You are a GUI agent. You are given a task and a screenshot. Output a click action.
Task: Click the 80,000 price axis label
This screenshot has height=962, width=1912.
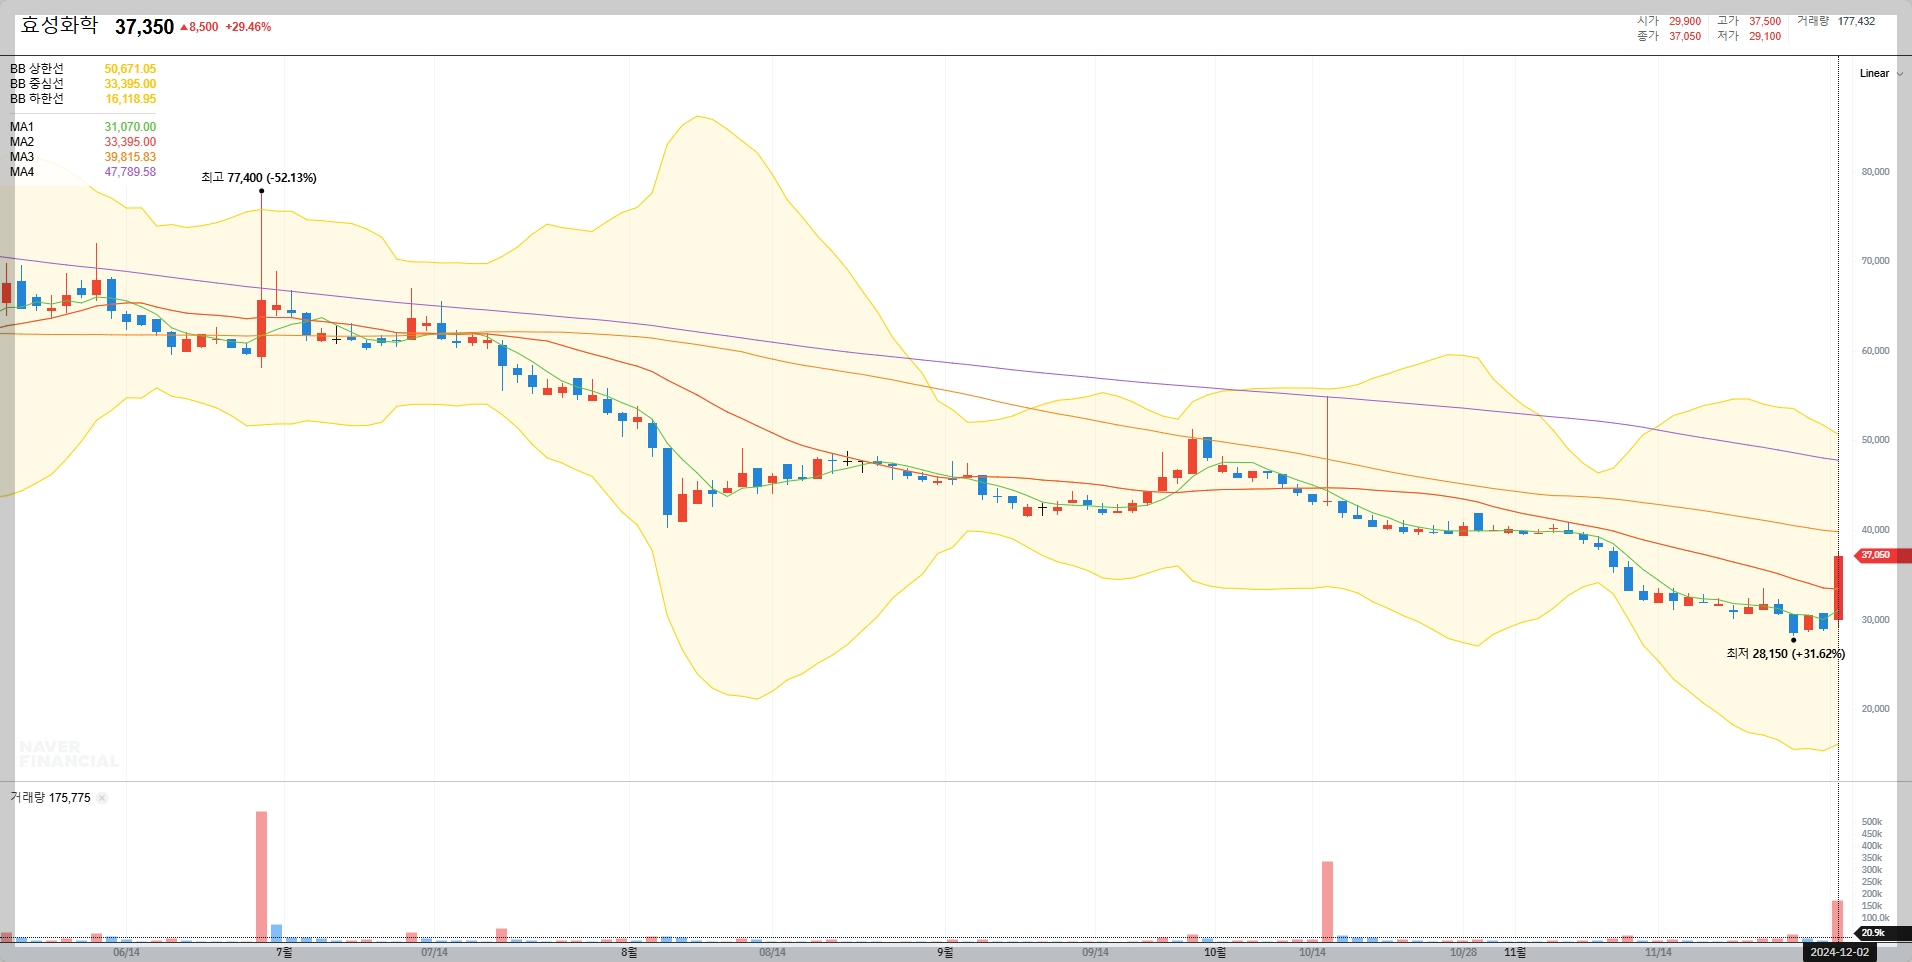(1875, 172)
